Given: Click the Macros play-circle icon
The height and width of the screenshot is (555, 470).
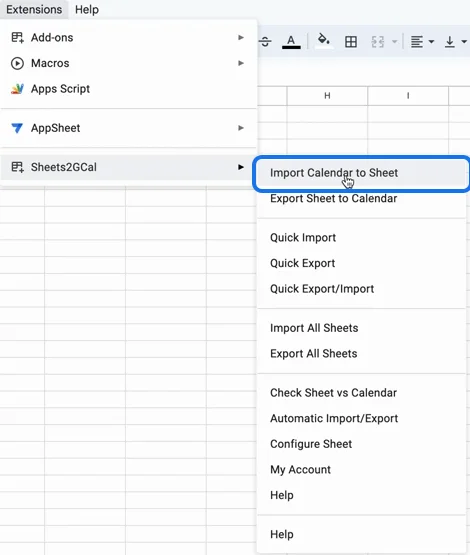Looking at the screenshot, I should [17, 63].
